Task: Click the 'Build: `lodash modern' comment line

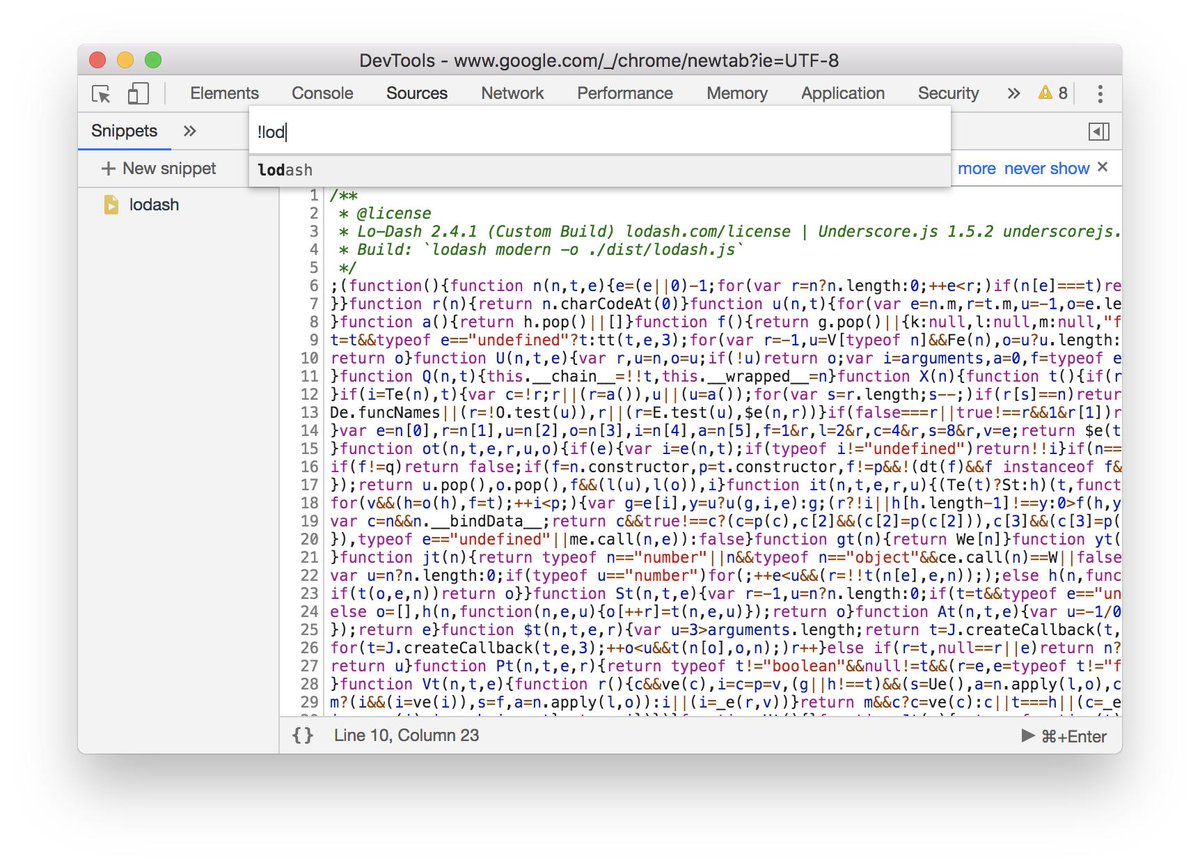Action: (541, 249)
